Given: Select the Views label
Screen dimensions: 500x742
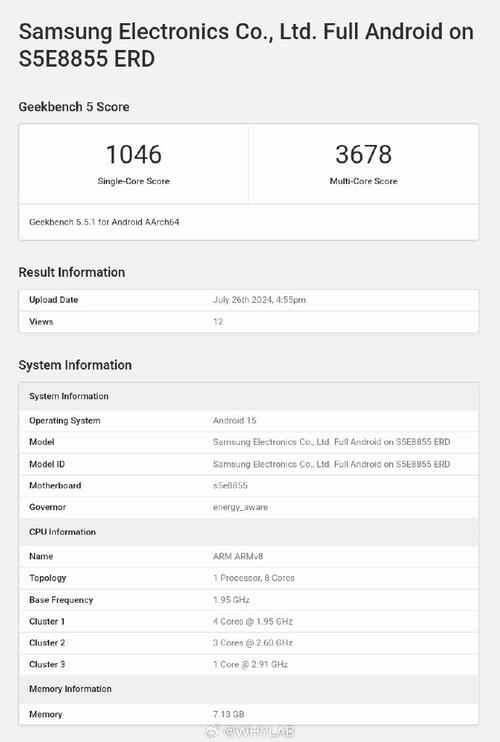Looking at the screenshot, I should [41, 321].
